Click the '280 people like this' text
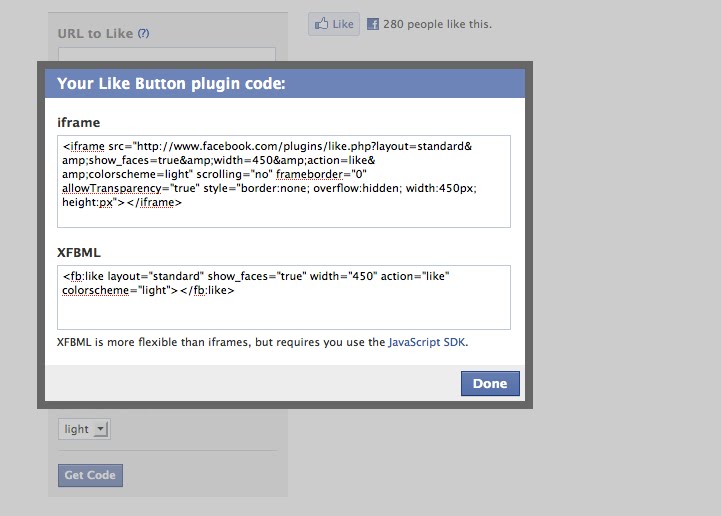This screenshot has width=721, height=516. (437, 24)
